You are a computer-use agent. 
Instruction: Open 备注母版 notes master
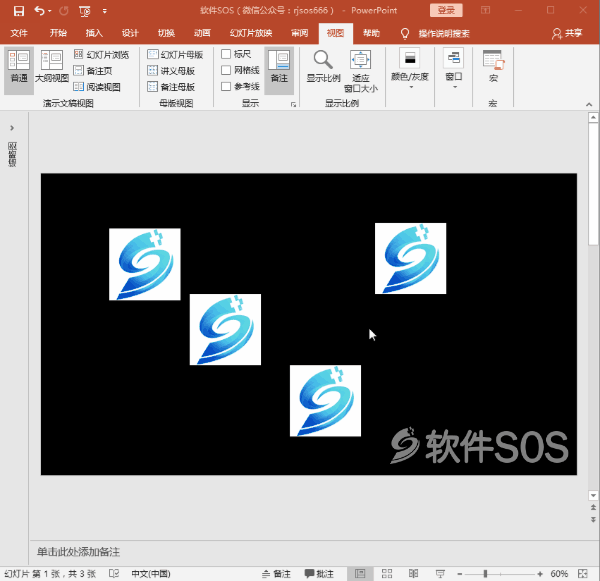point(171,87)
